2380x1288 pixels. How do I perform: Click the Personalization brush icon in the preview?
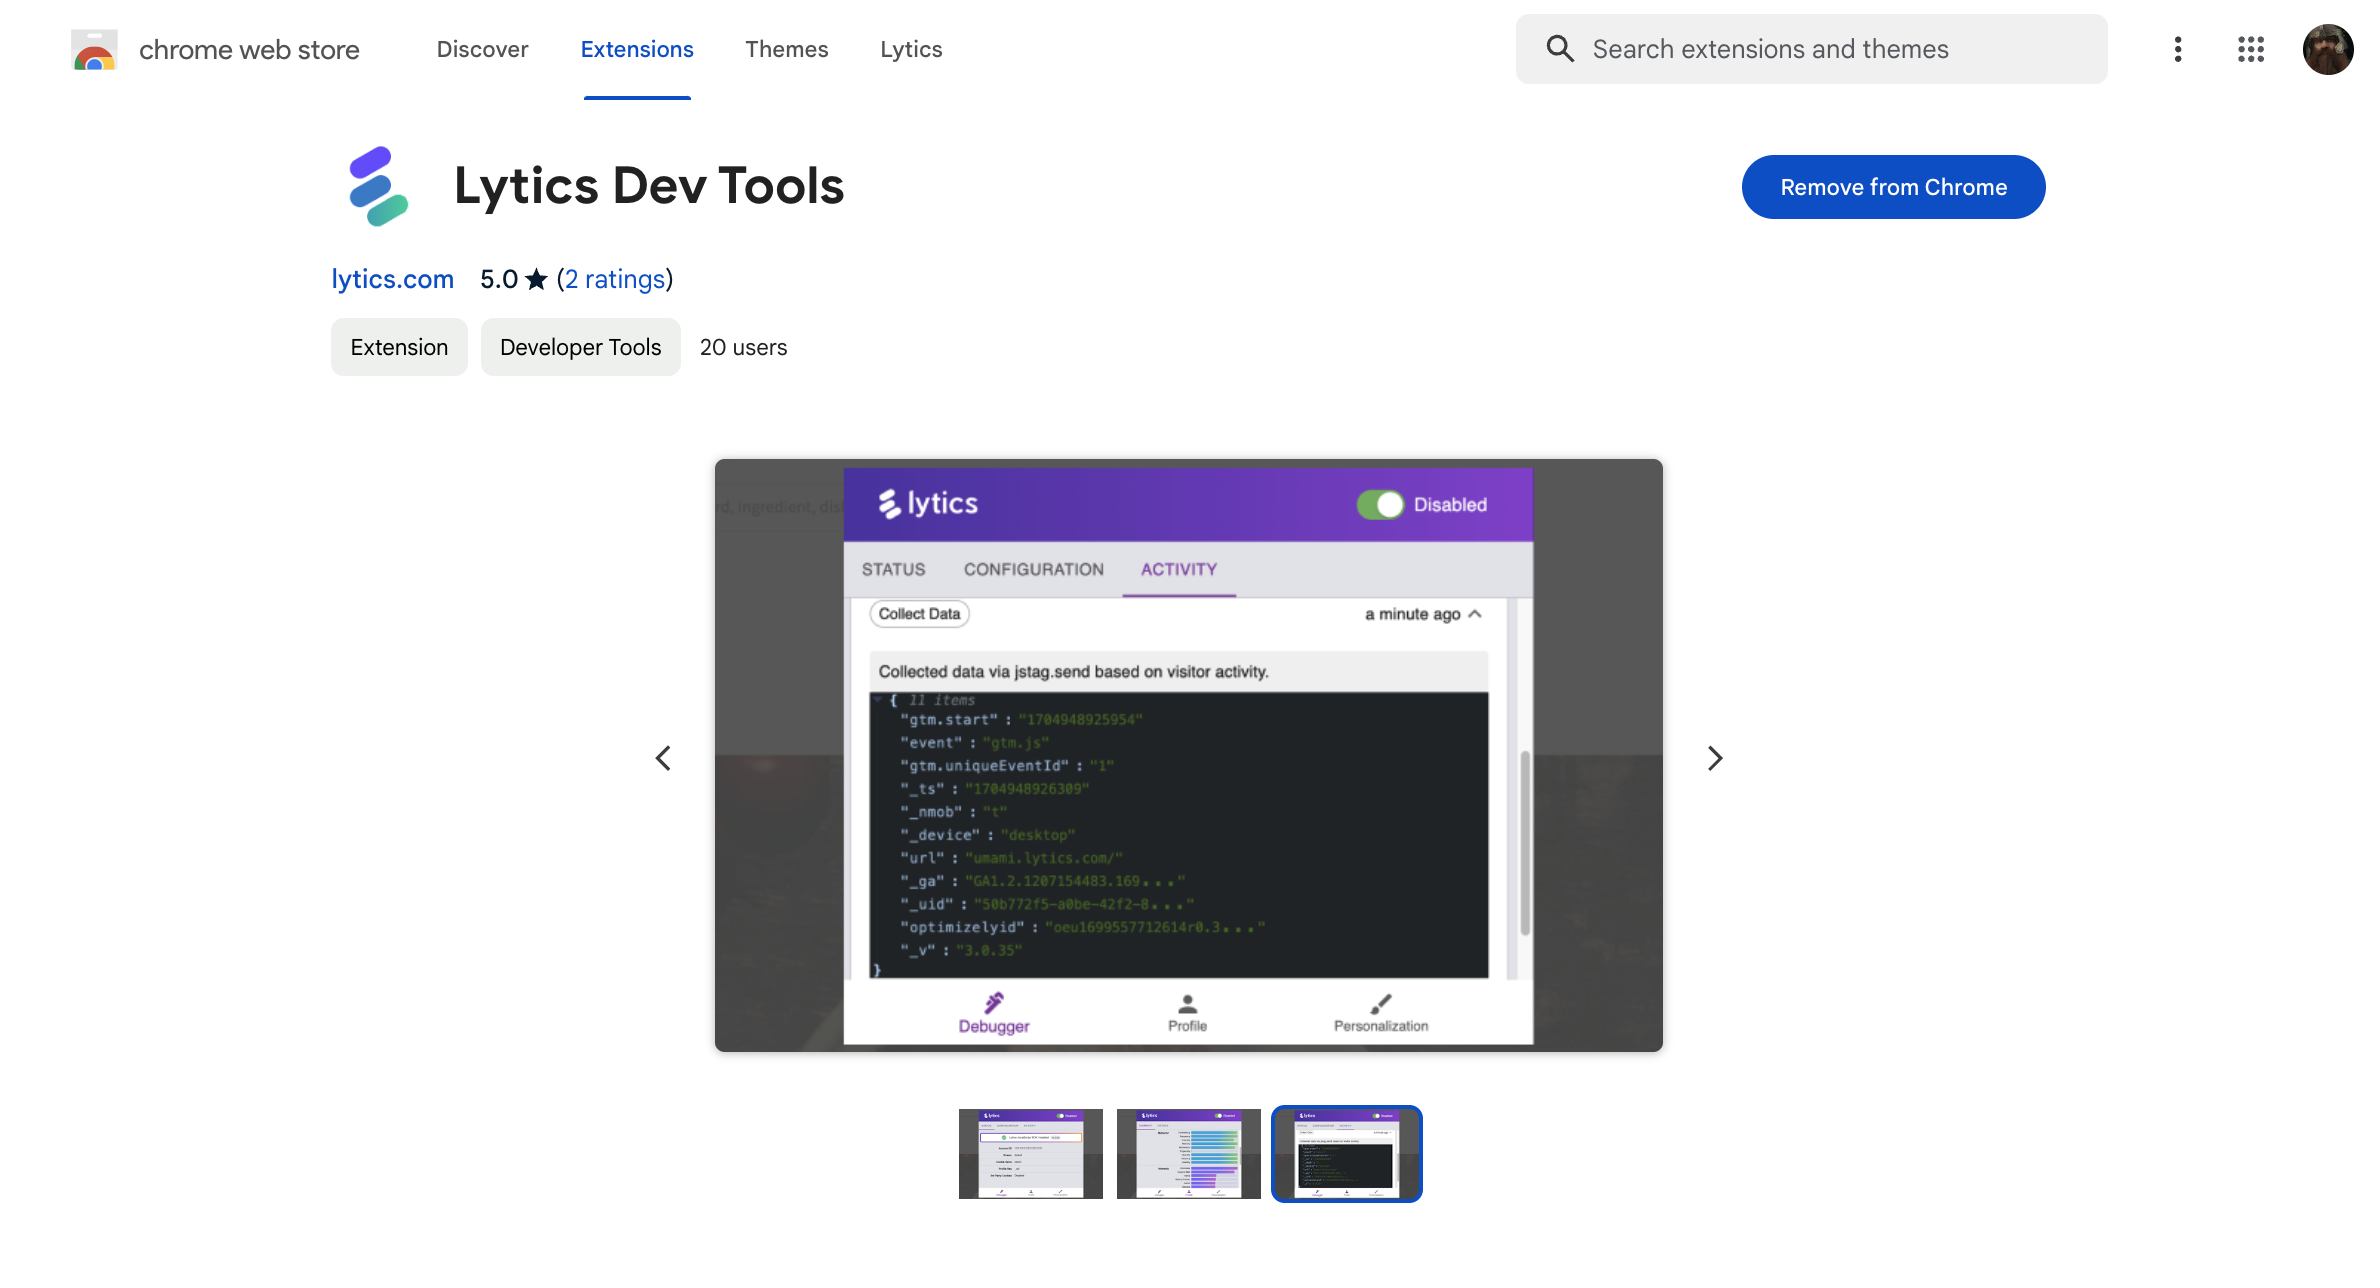pyautogui.click(x=1381, y=1003)
